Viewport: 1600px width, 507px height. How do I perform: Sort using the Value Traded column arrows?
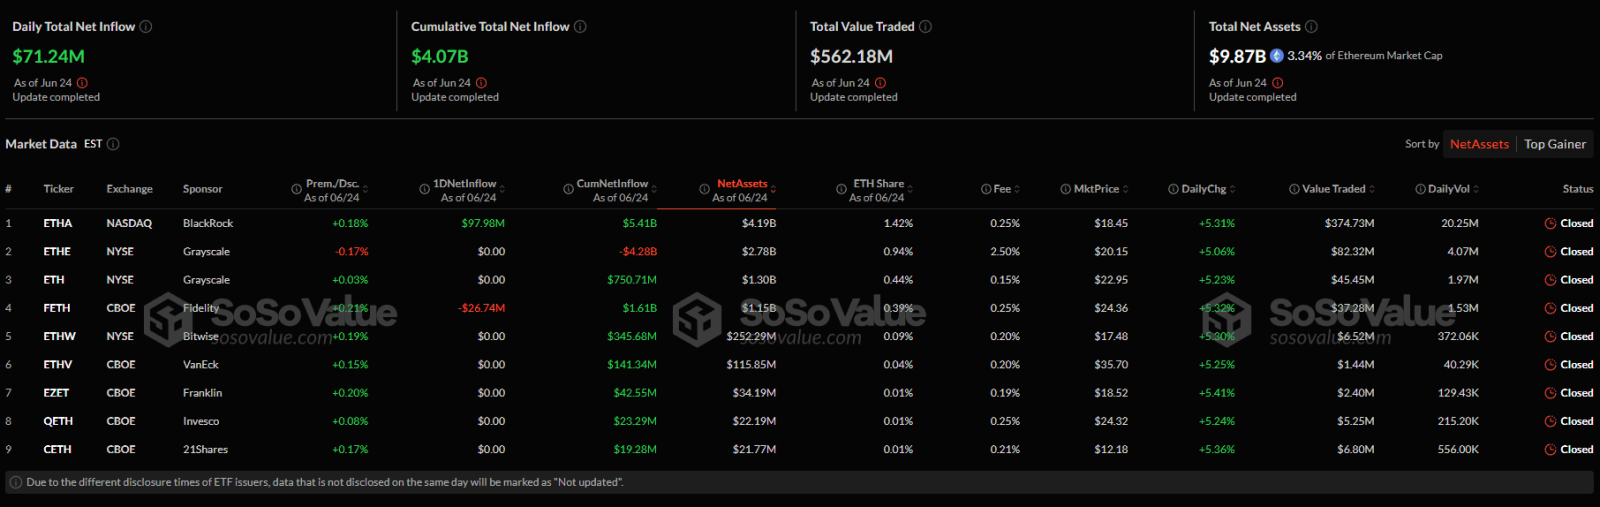tap(1372, 189)
